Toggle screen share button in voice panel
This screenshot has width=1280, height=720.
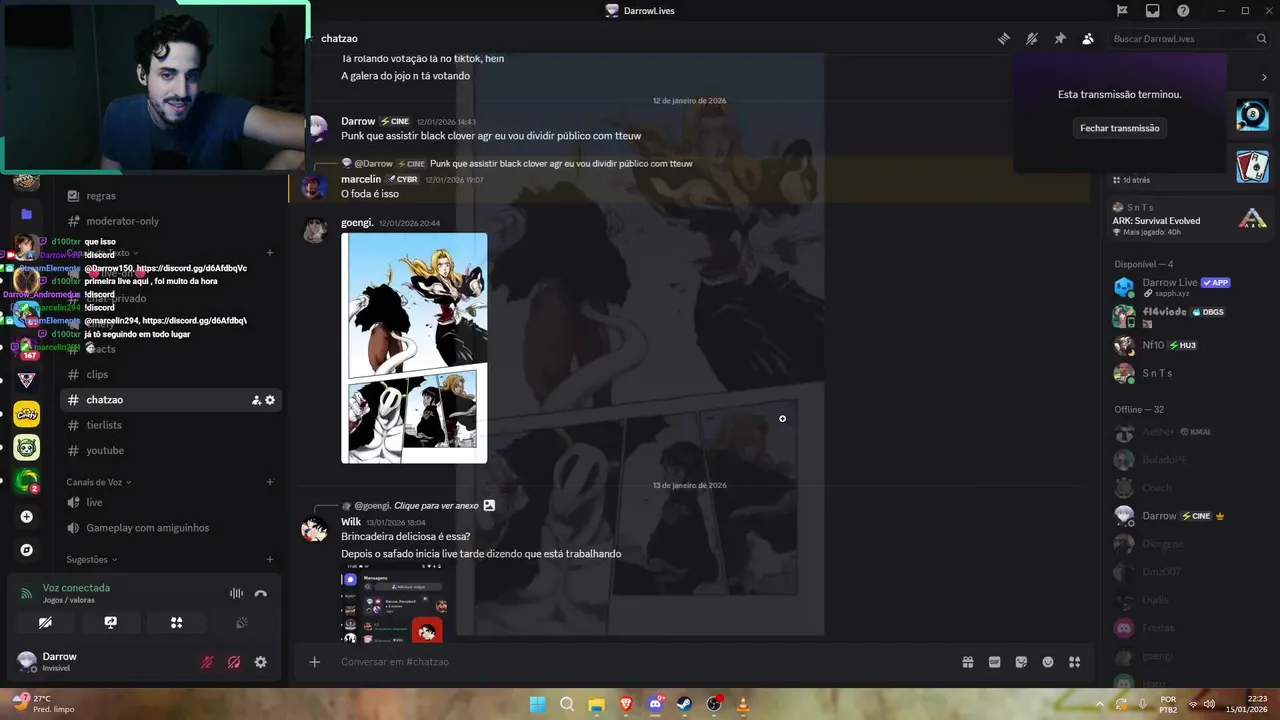click(x=111, y=622)
